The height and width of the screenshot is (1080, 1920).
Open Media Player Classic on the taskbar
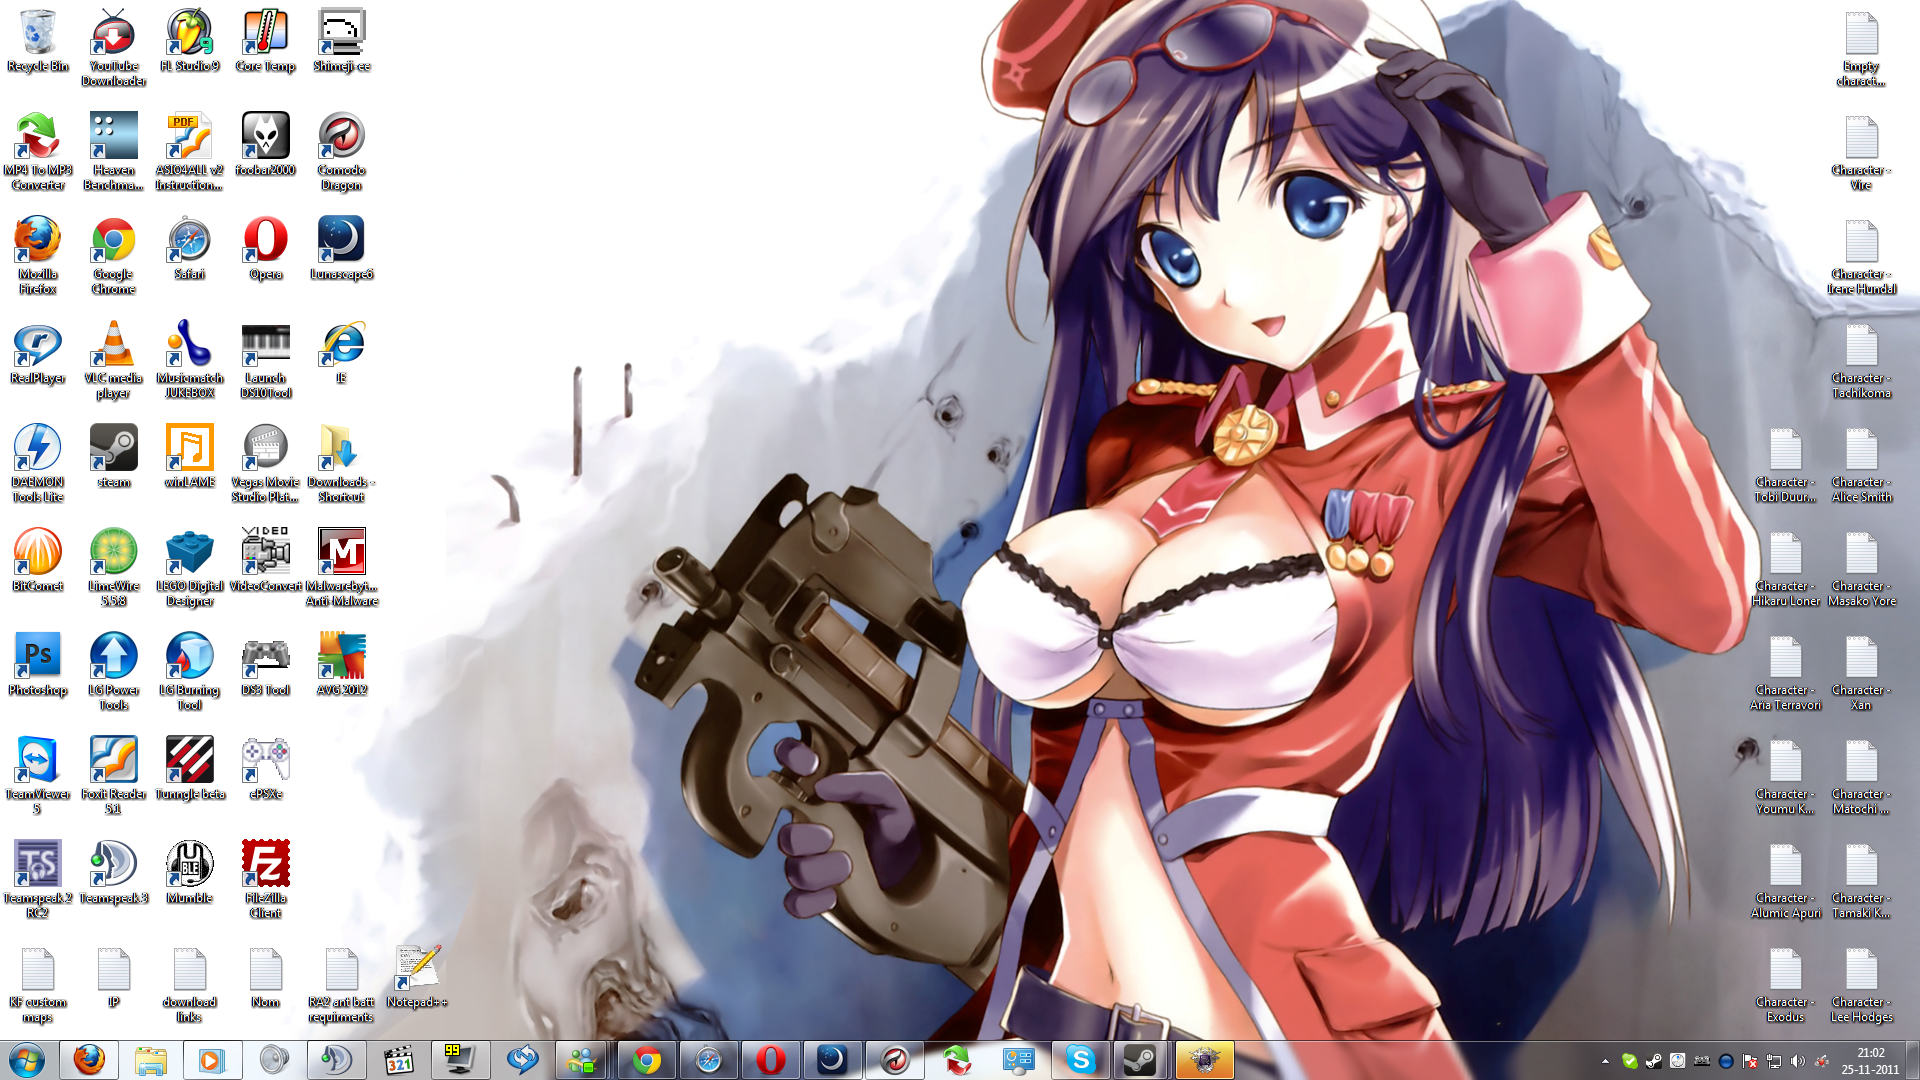[398, 1060]
